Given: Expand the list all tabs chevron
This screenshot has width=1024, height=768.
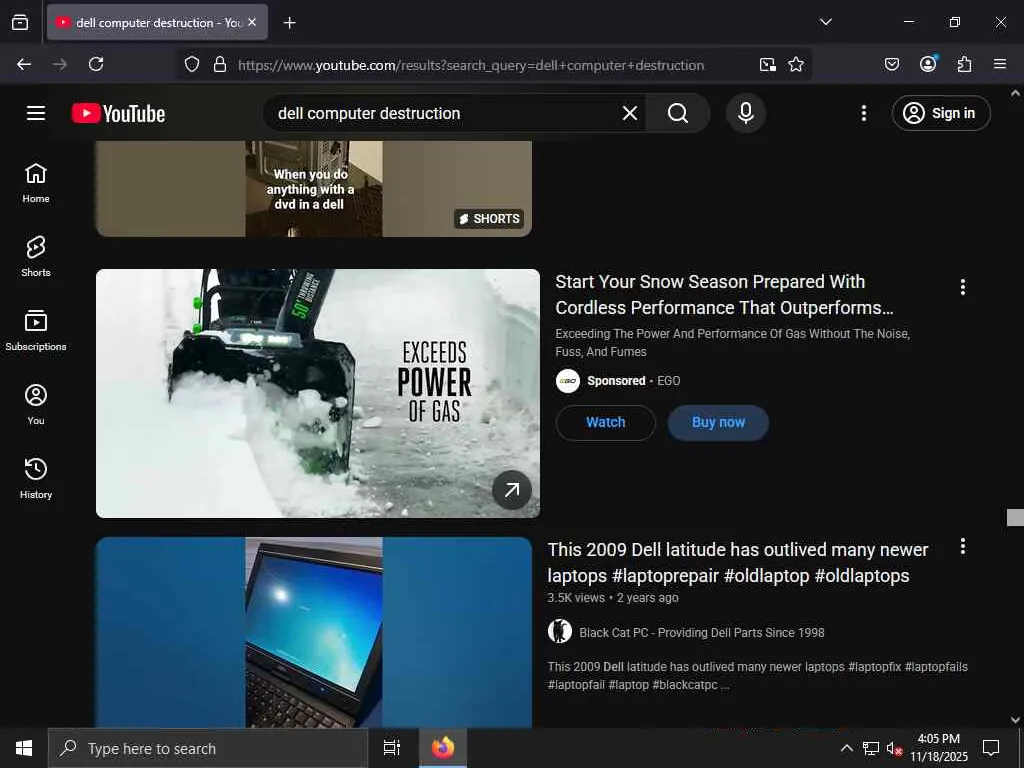Looking at the screenshot, I should (x=826, y=22).
